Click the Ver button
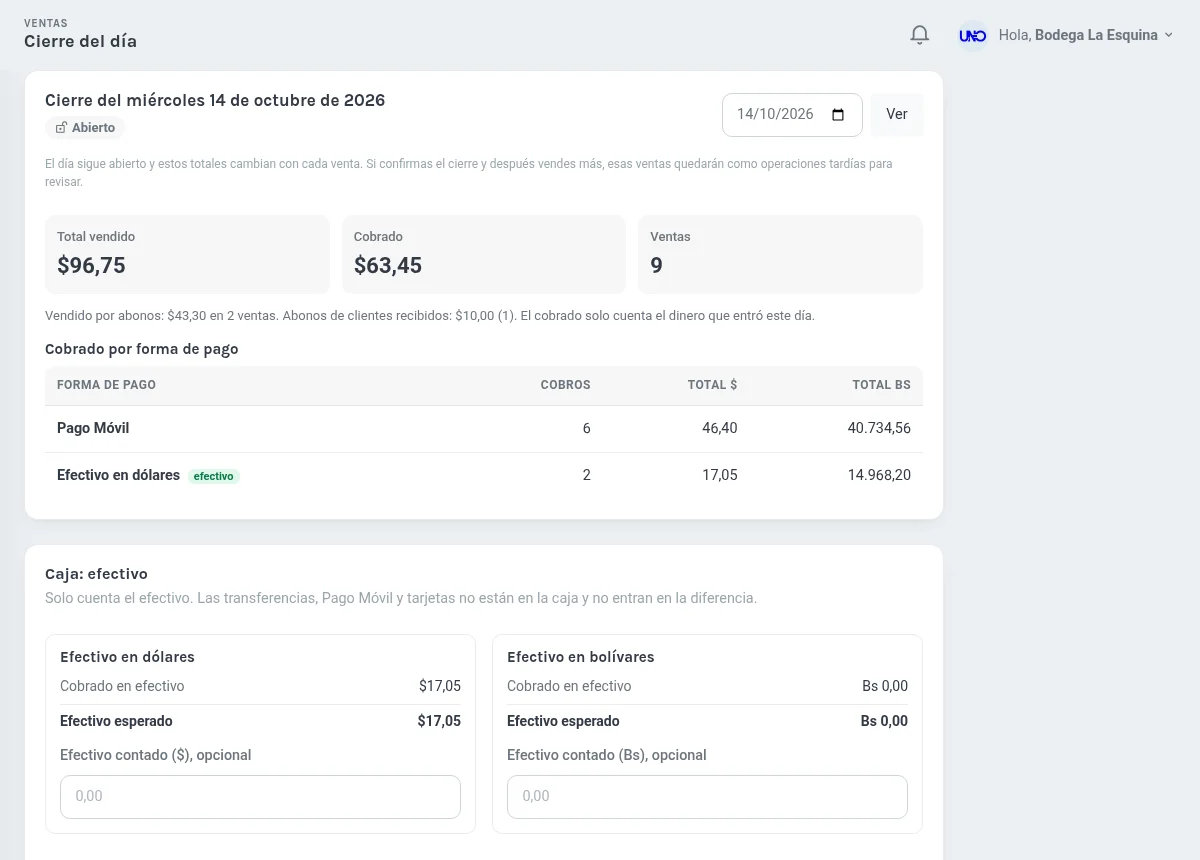Viewport: 1200px width, 860px height. (897, 114)
